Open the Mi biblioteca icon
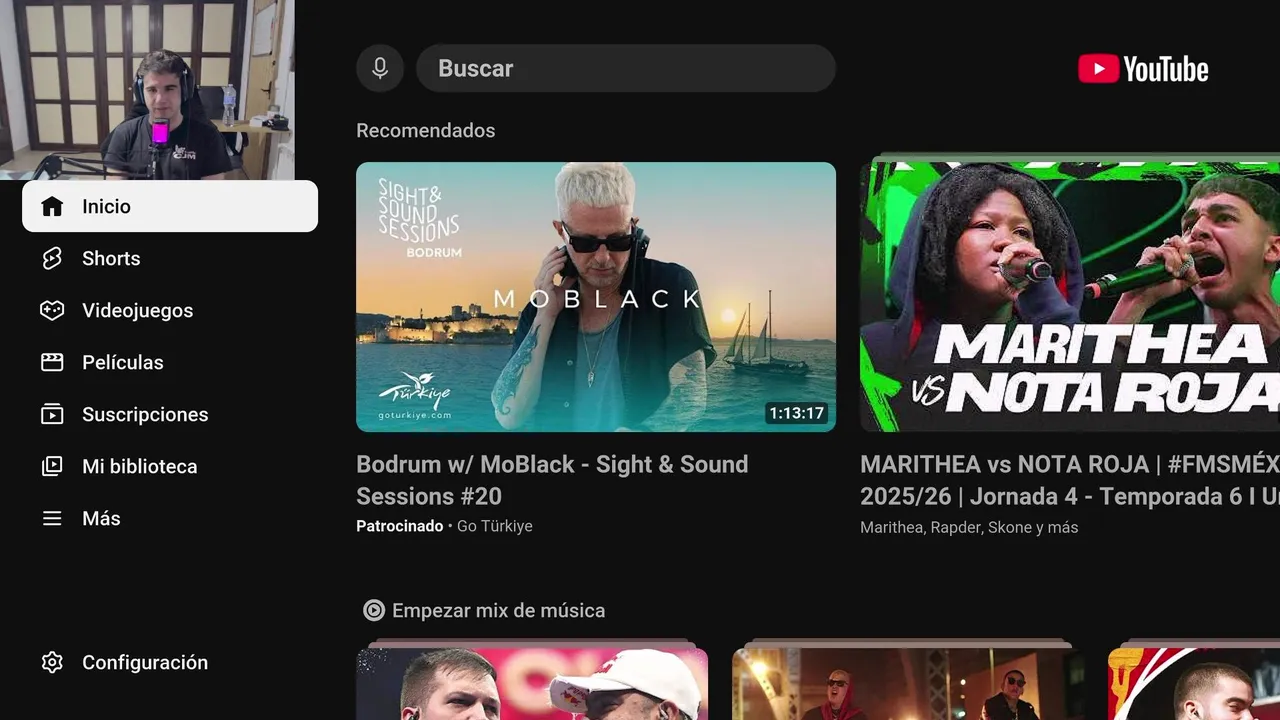Image resolution: width=1280 pixels, height=720 pixels. click(52, 466)
